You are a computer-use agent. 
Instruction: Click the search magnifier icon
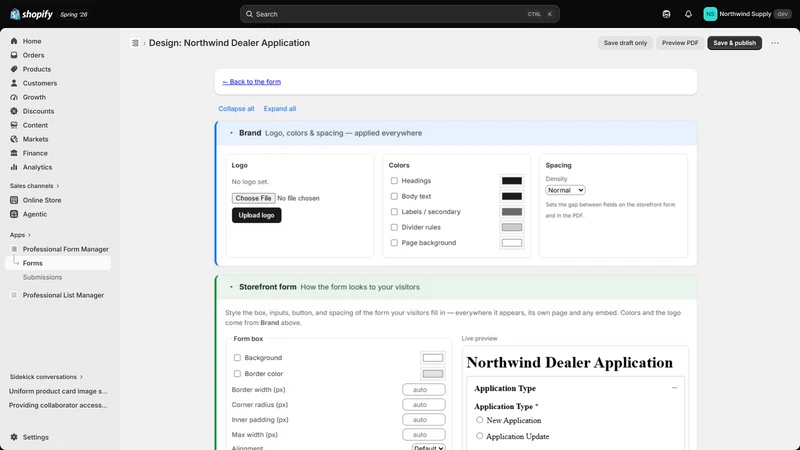pos(249,14)
